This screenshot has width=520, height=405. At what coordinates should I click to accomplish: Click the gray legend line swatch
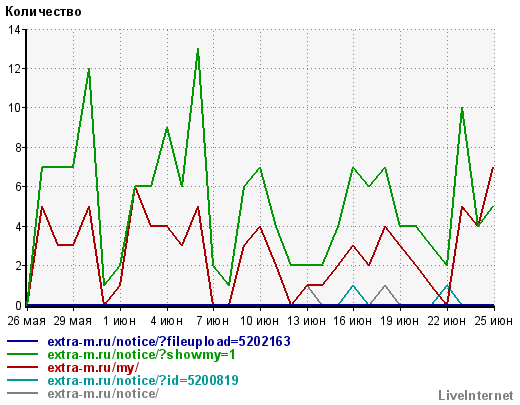coord(22,393)
